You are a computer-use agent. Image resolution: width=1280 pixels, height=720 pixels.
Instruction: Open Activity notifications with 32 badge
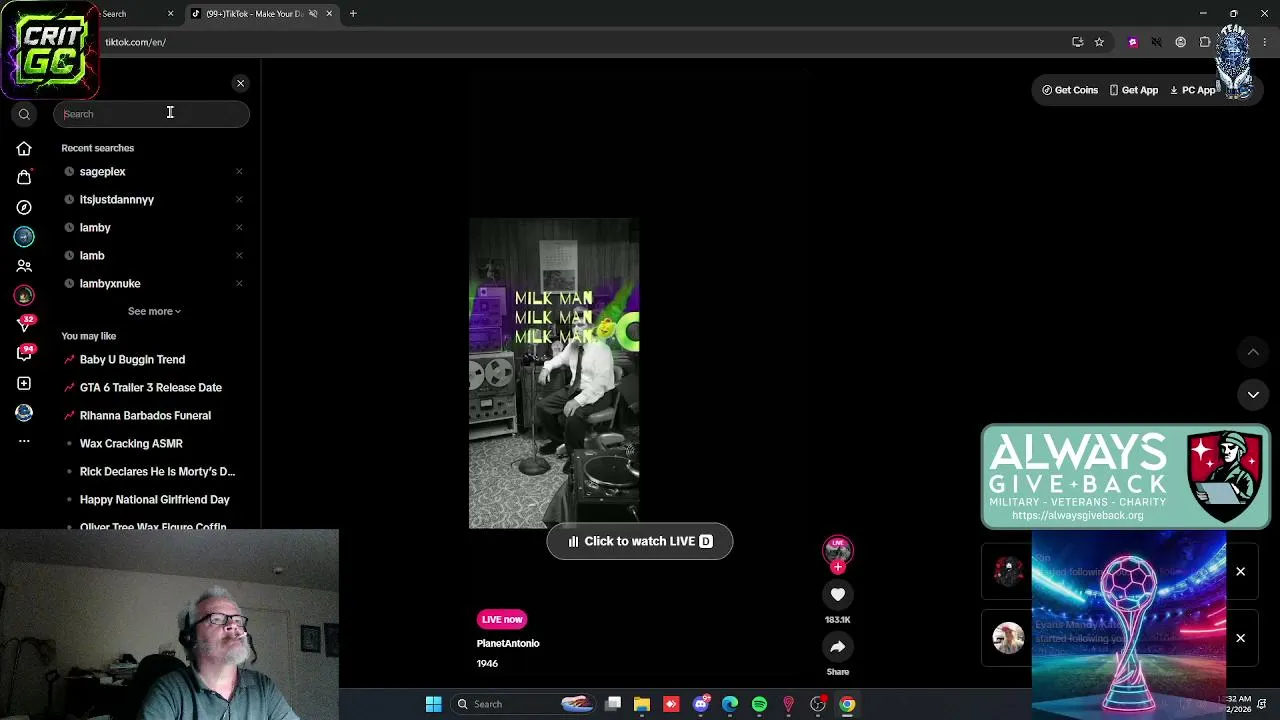coord(24,324)
